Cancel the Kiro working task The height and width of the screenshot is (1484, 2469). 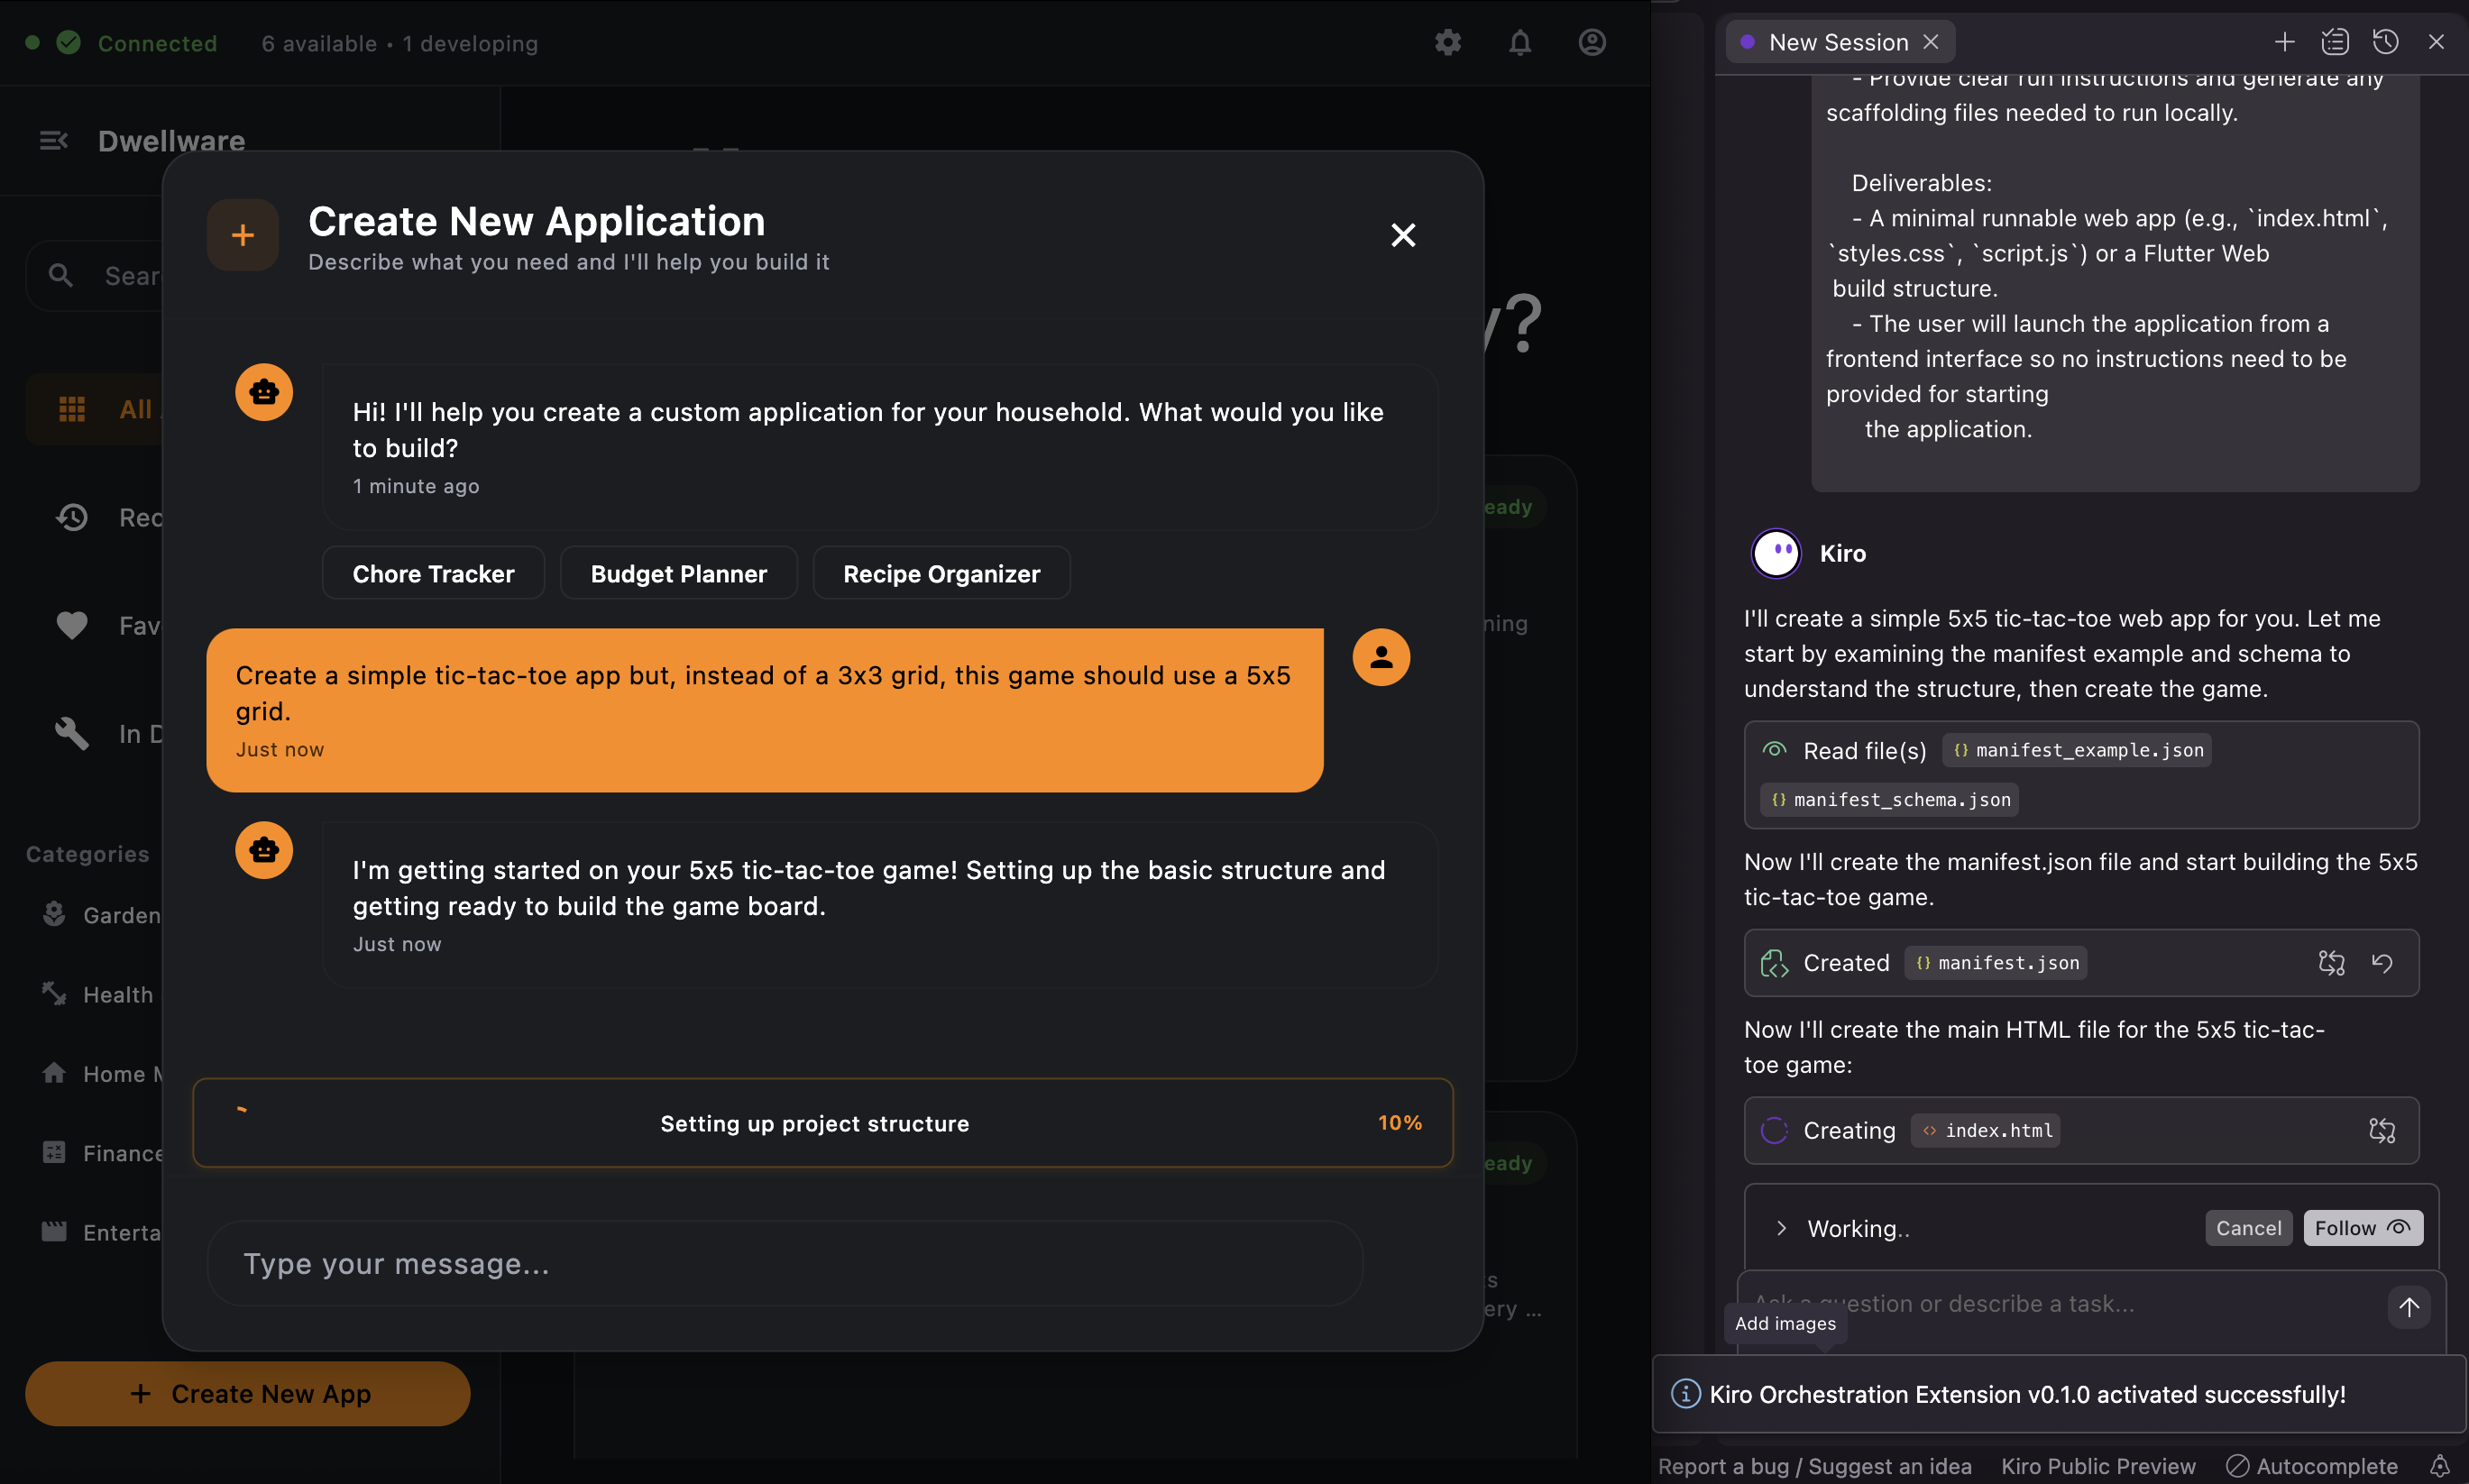pos(2248,1228)
